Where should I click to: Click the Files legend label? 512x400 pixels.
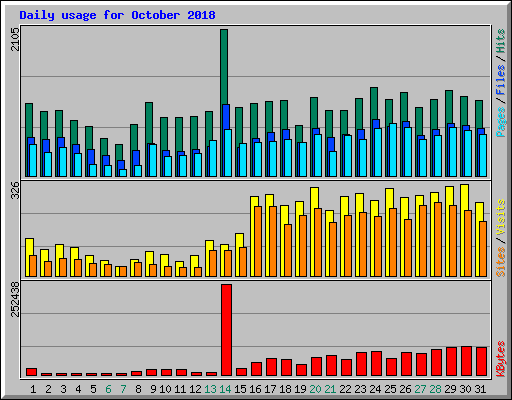coord(501,79)
